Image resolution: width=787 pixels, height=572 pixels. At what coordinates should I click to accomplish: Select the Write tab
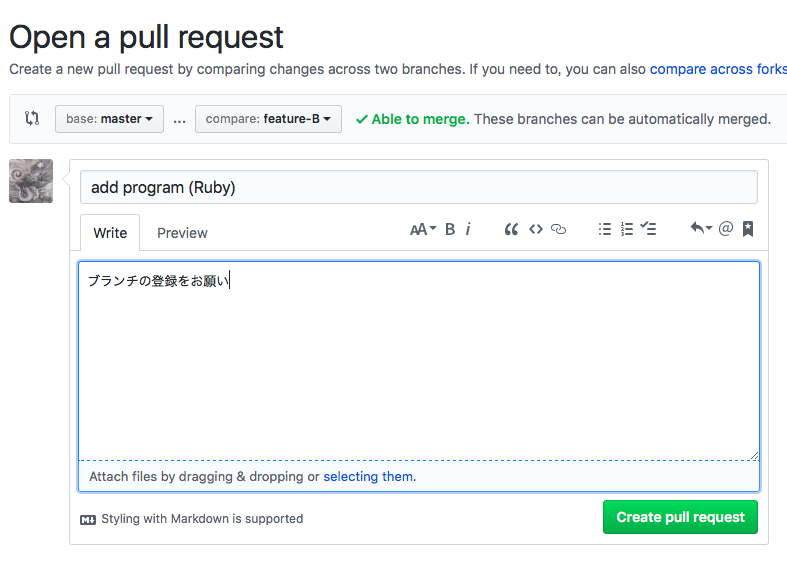click(x=110, y=233)
